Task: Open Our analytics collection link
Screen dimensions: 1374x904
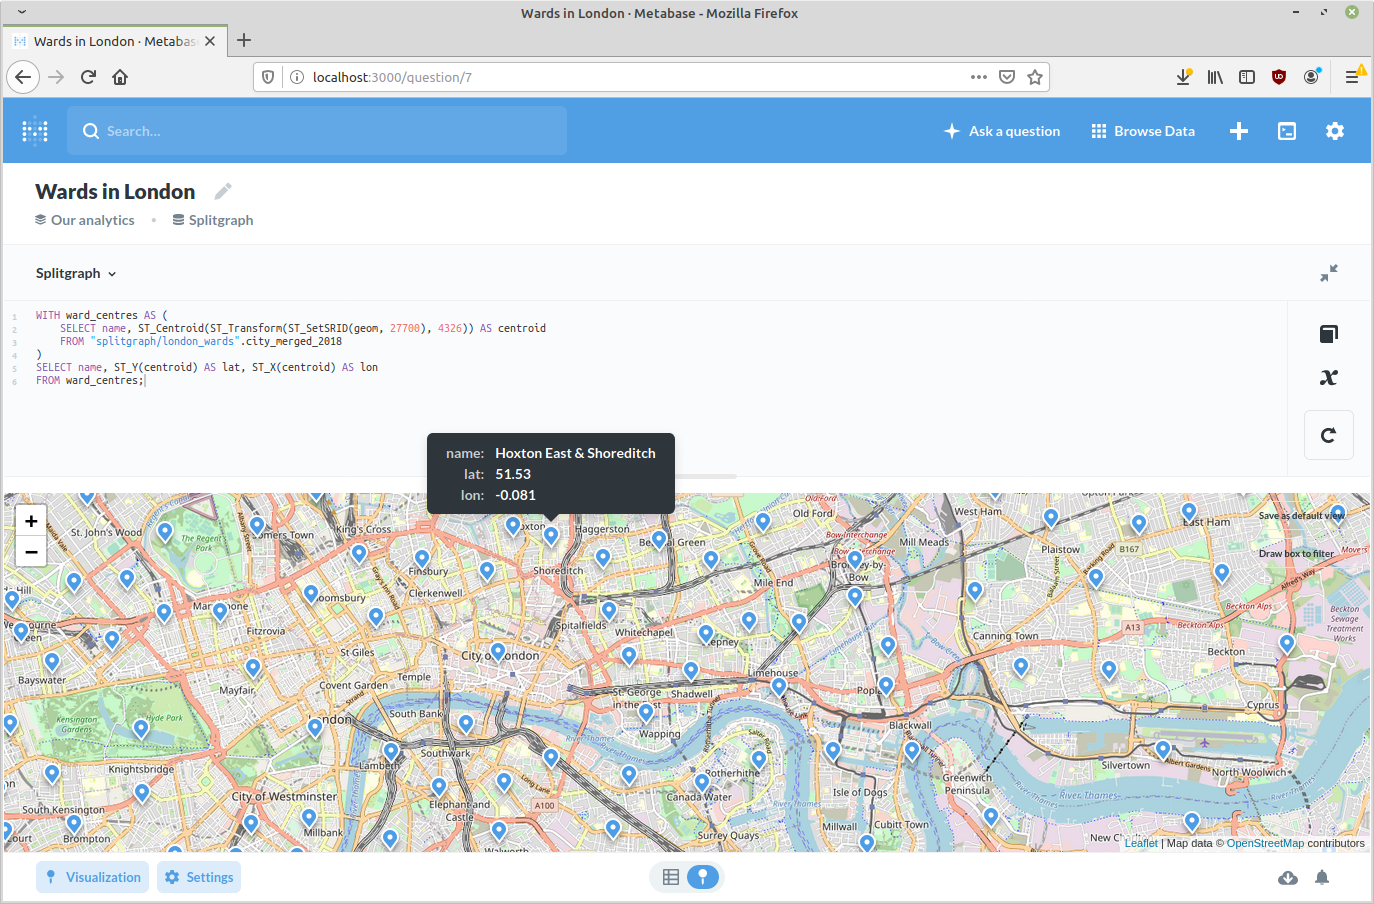Action: pos(85,220)
